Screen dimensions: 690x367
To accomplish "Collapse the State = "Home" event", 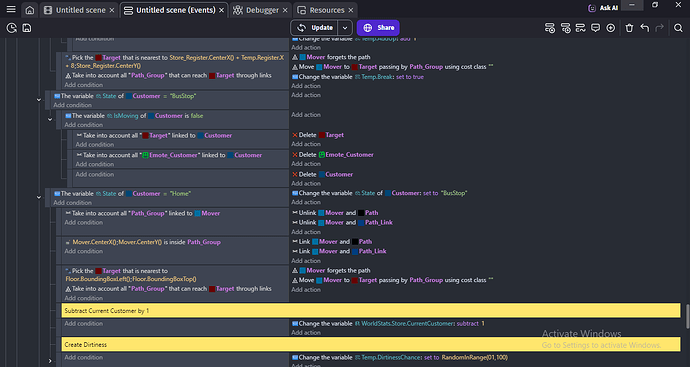I will pyautogui.click(x=39, y=198).
